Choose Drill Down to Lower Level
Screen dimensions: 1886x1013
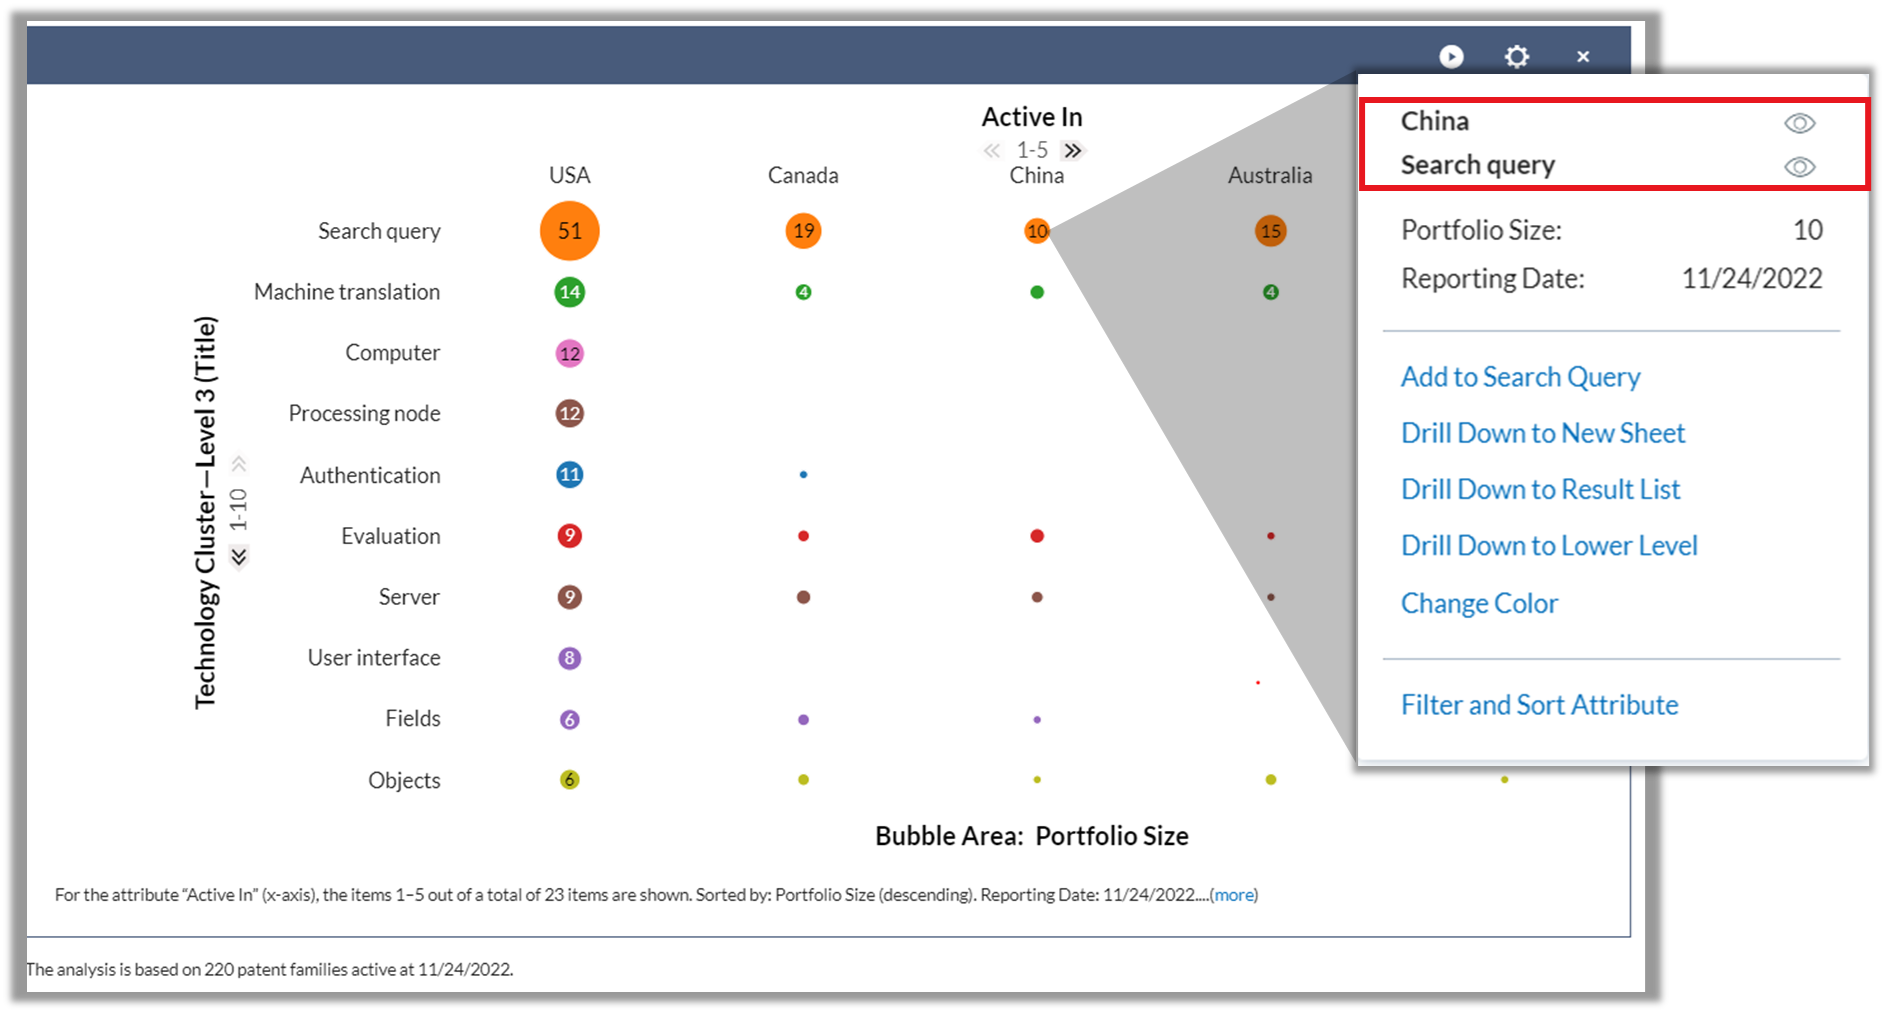(1549, 546)
